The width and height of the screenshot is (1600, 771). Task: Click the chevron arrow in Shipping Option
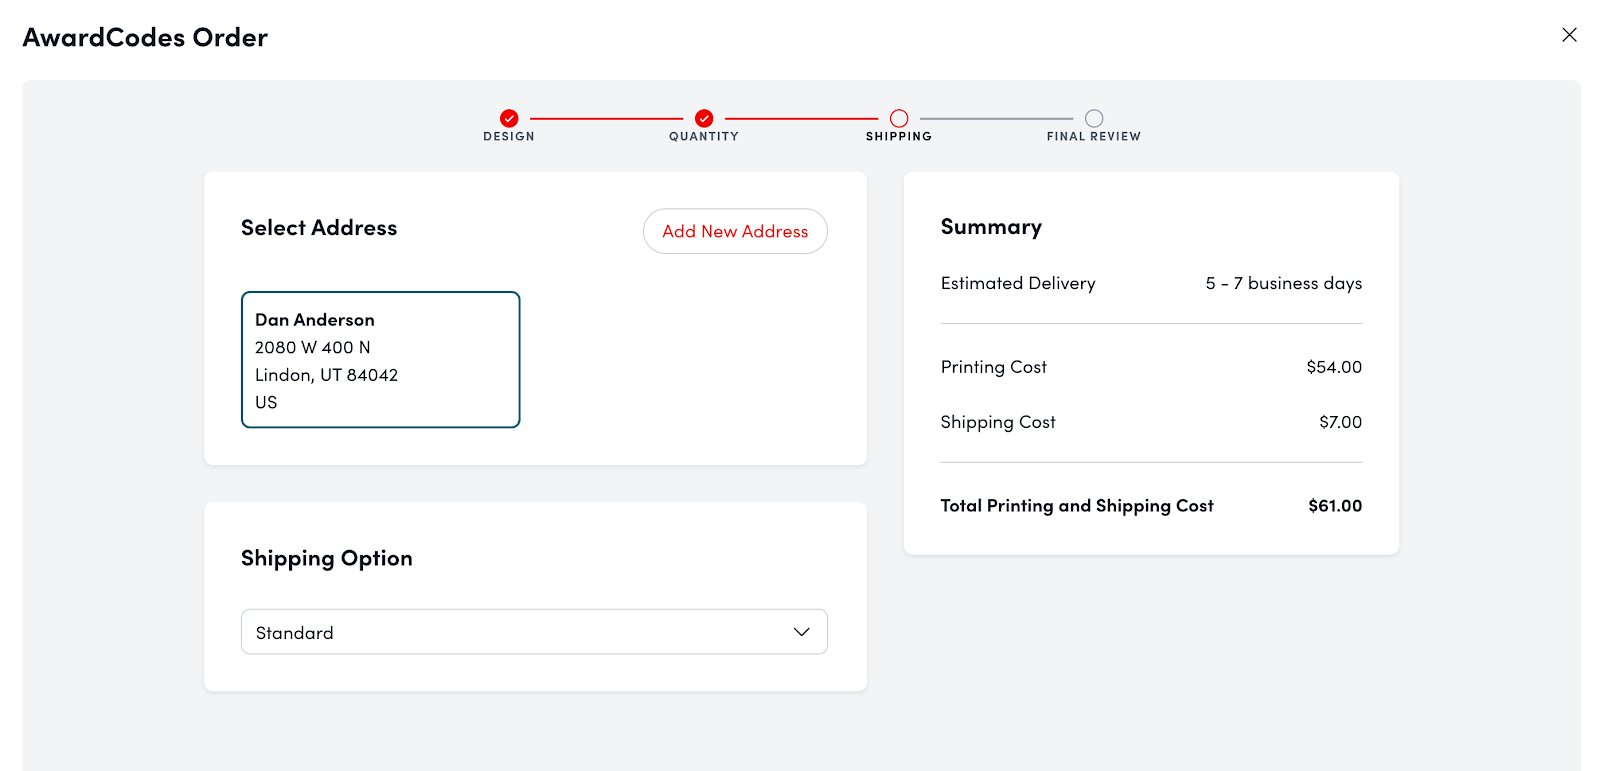(801, 632)
